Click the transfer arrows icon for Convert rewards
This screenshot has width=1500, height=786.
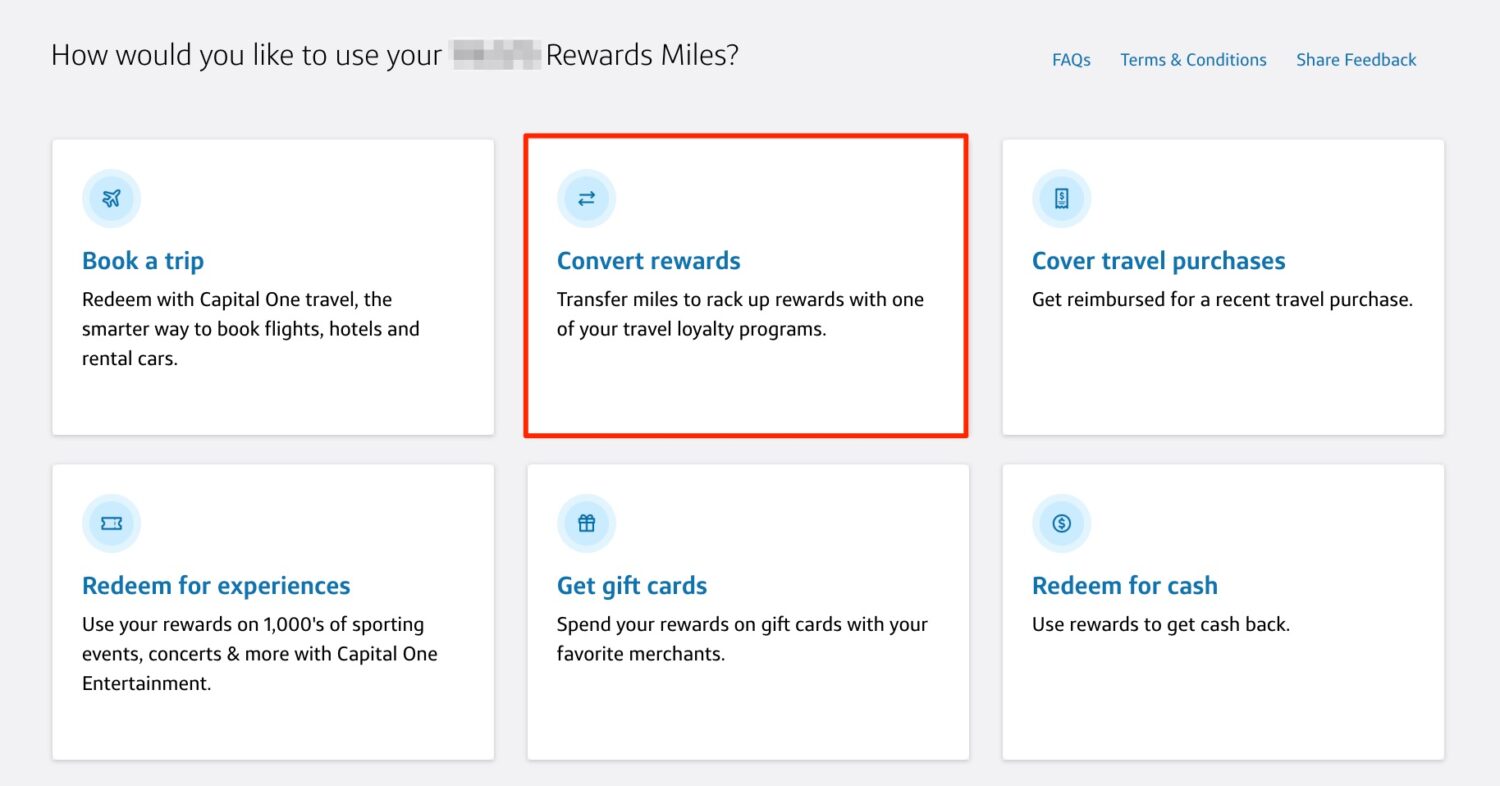tap(586, 198)
